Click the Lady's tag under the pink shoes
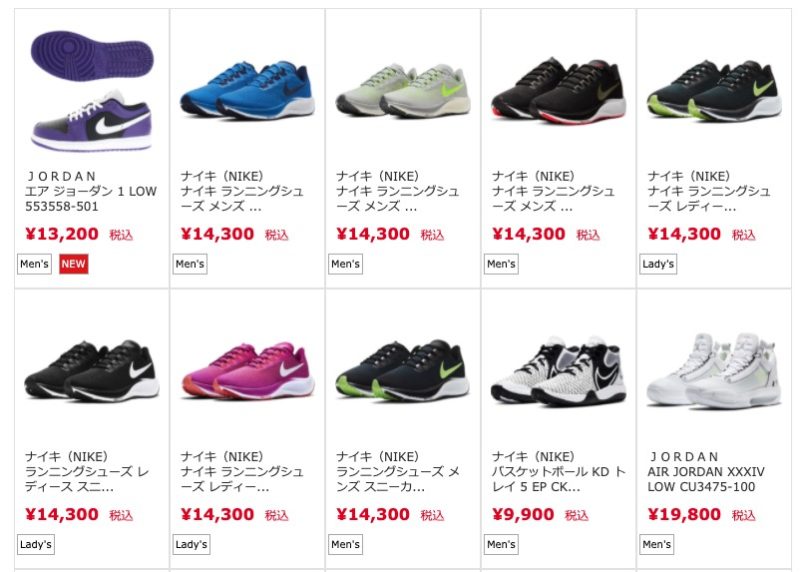Screen dimensions: 800x572 191,544
